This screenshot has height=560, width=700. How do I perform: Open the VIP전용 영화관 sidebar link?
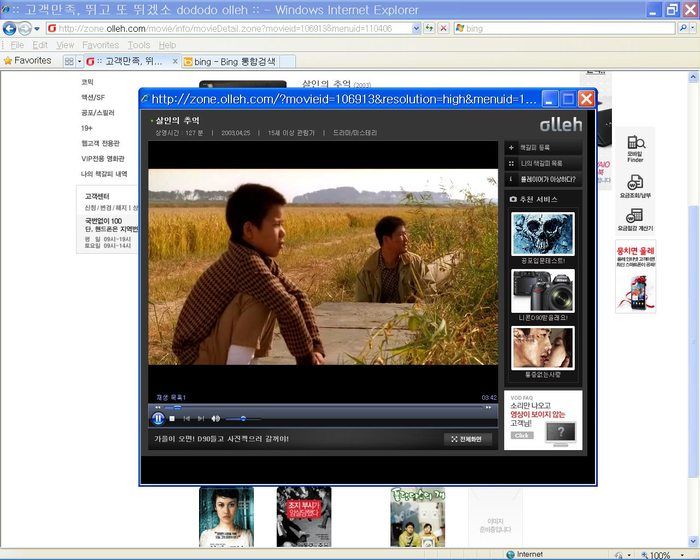coord(103,159)
